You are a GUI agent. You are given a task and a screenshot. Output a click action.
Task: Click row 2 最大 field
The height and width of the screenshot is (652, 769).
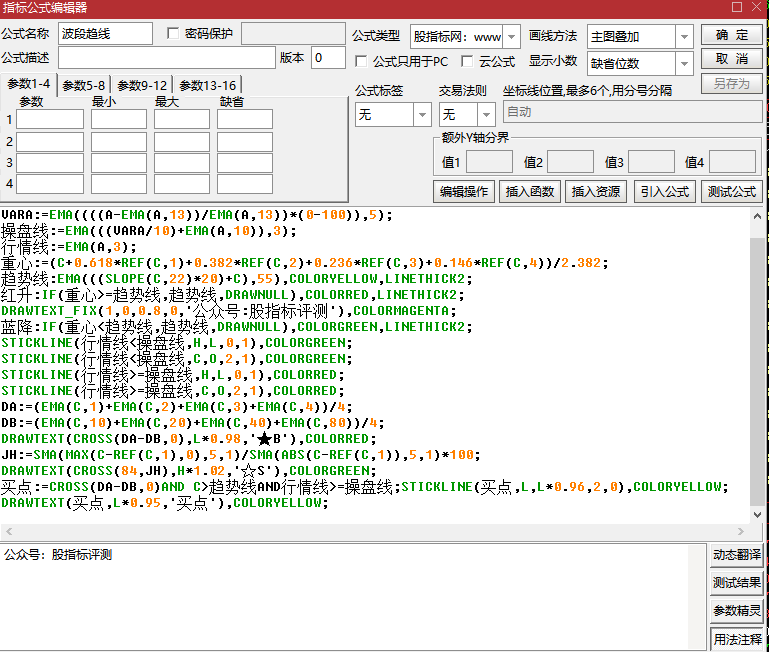click(182, 142)
